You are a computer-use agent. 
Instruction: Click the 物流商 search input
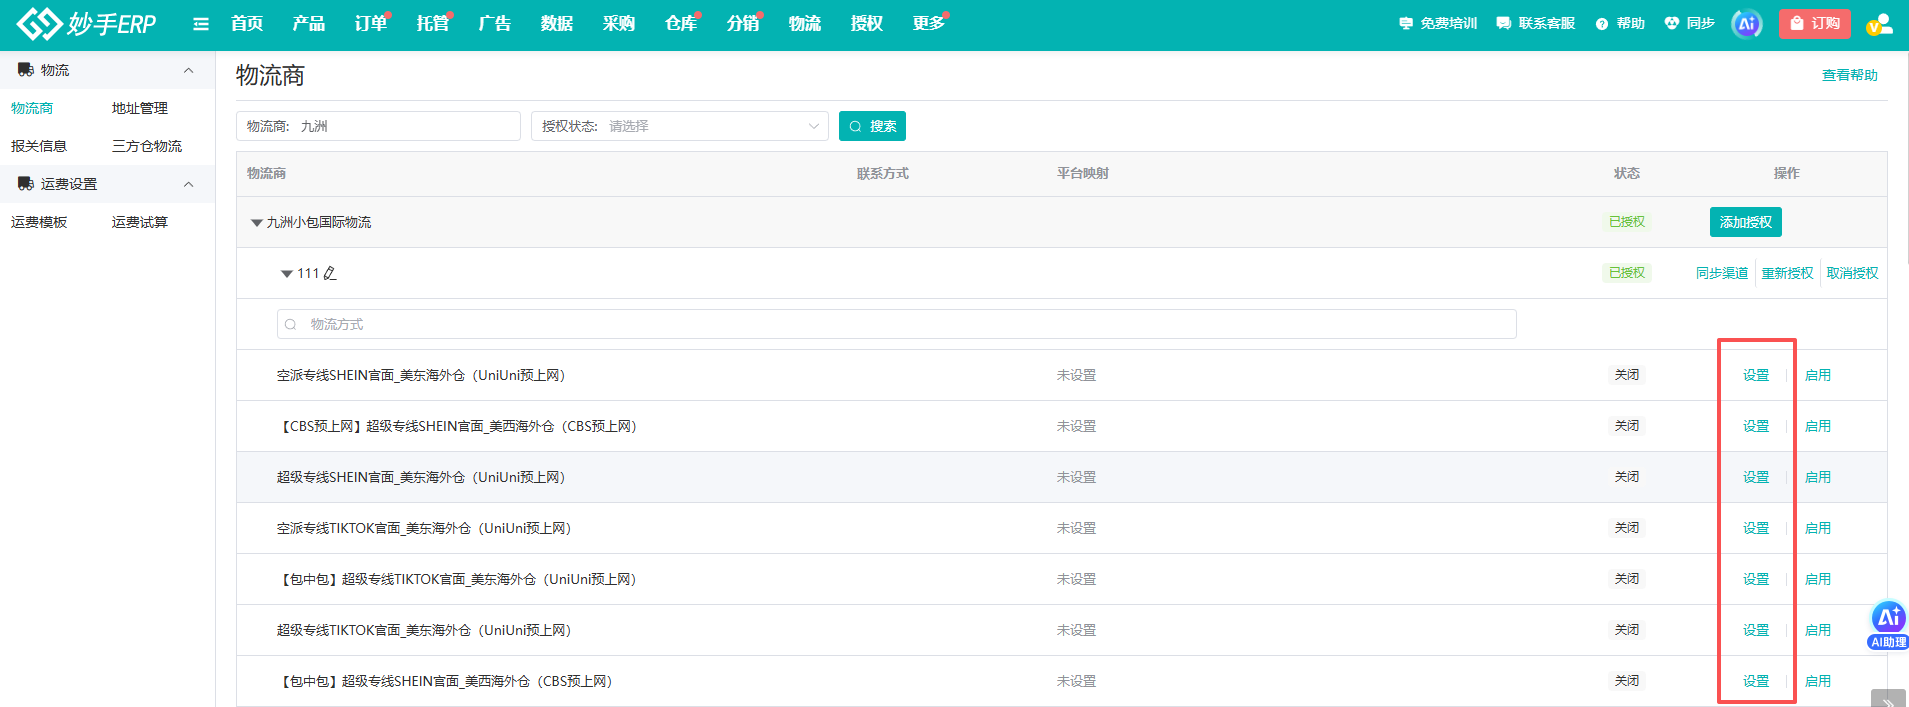coord(378,126)
